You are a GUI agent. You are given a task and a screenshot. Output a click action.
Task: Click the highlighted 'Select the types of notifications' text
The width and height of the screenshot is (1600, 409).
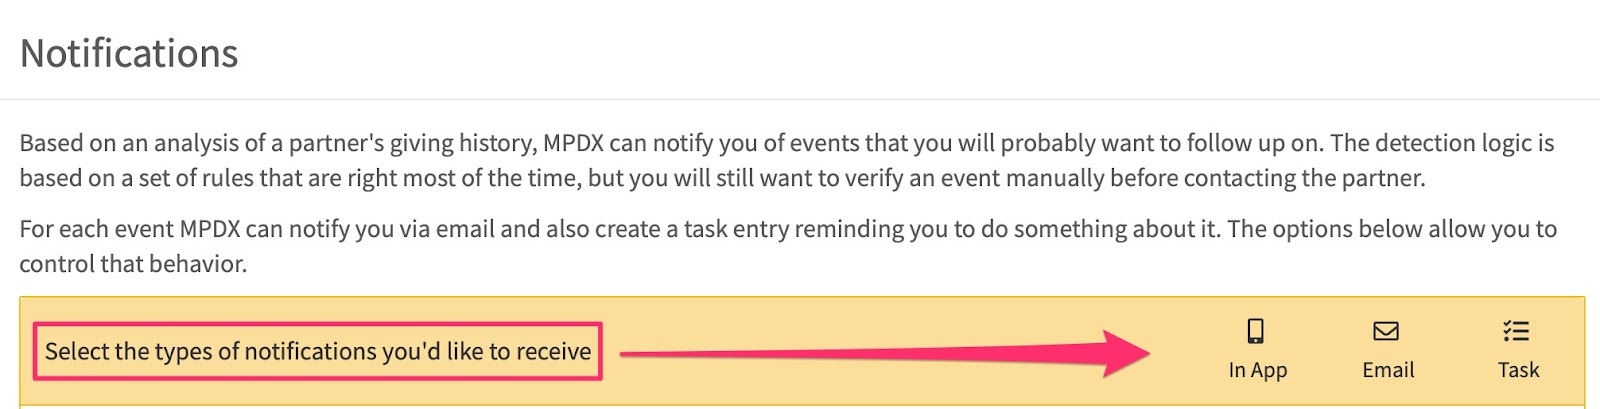[318, 351]
